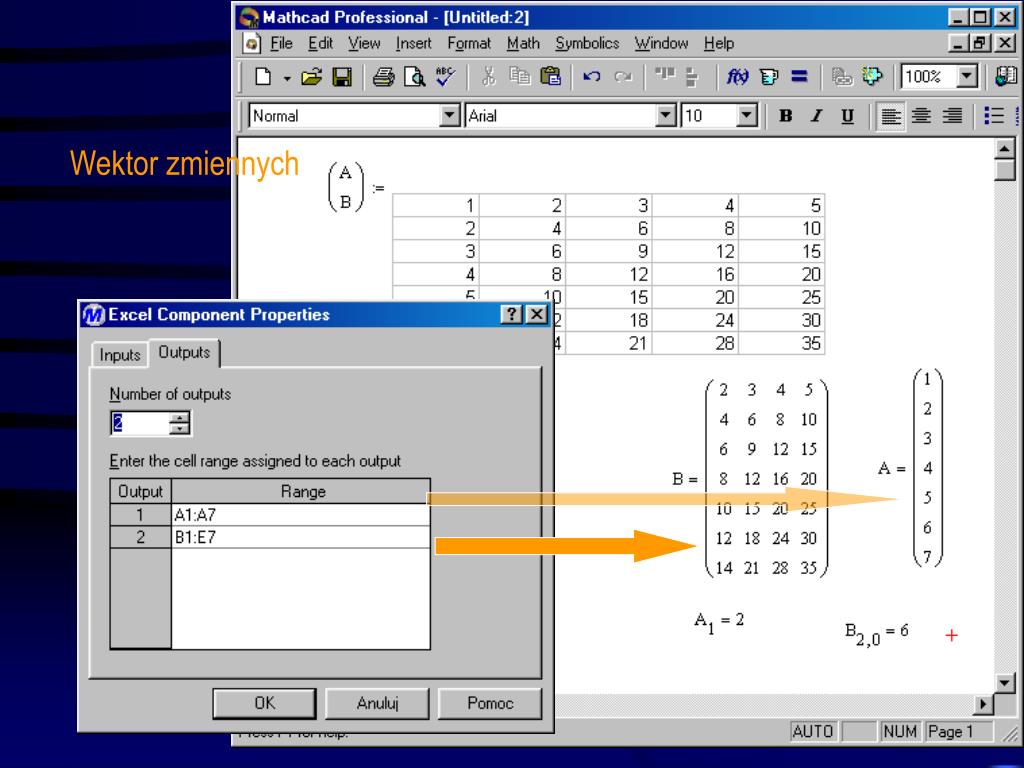The width and height of the screenshot is (1024, 768).
Task: Click the Component Wizard puzzle icon
Action: coord(872,76)
